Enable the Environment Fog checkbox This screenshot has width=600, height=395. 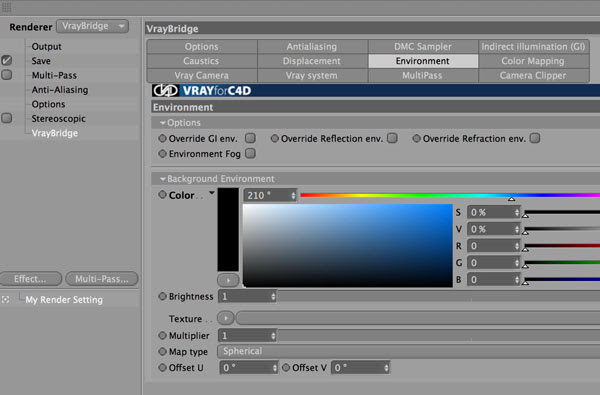250,153
